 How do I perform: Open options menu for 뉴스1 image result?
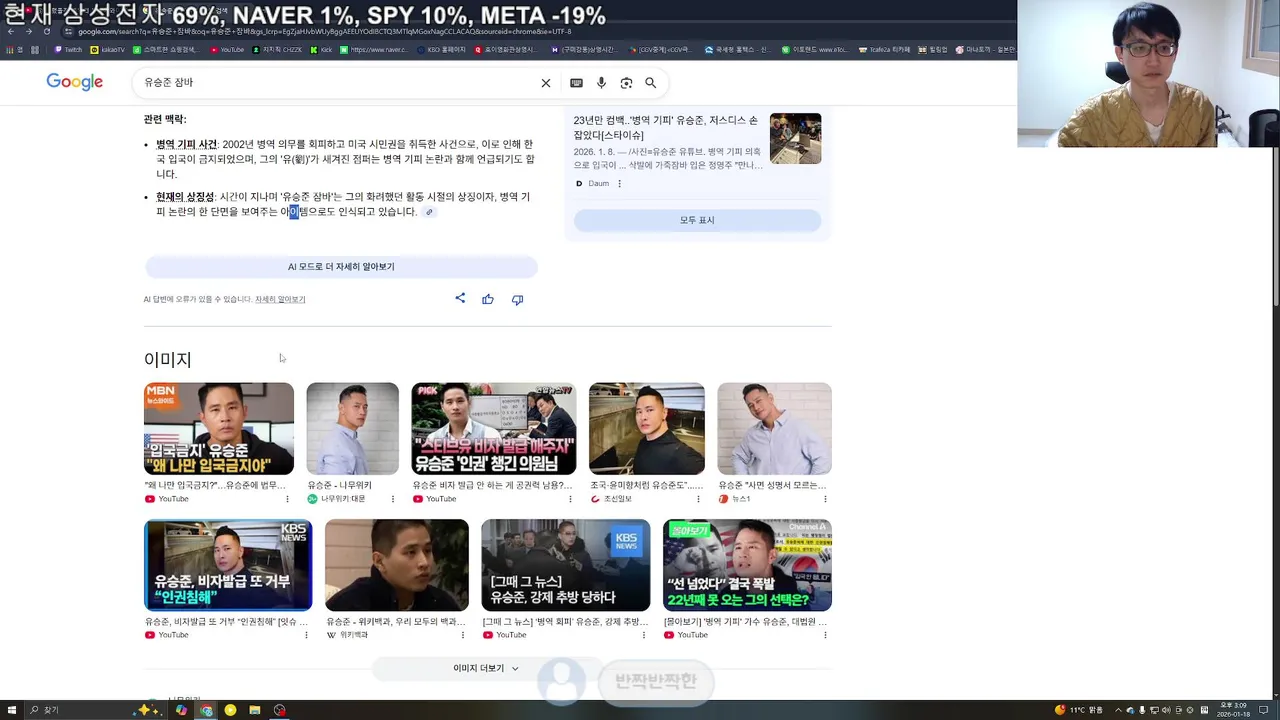coord(825,499)
